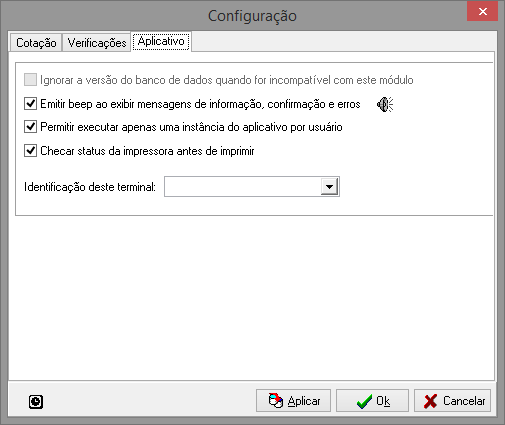This screenshot has width=505, height=425.
Task: Select the Aplicativo tab
Action: tap(161, 41)
